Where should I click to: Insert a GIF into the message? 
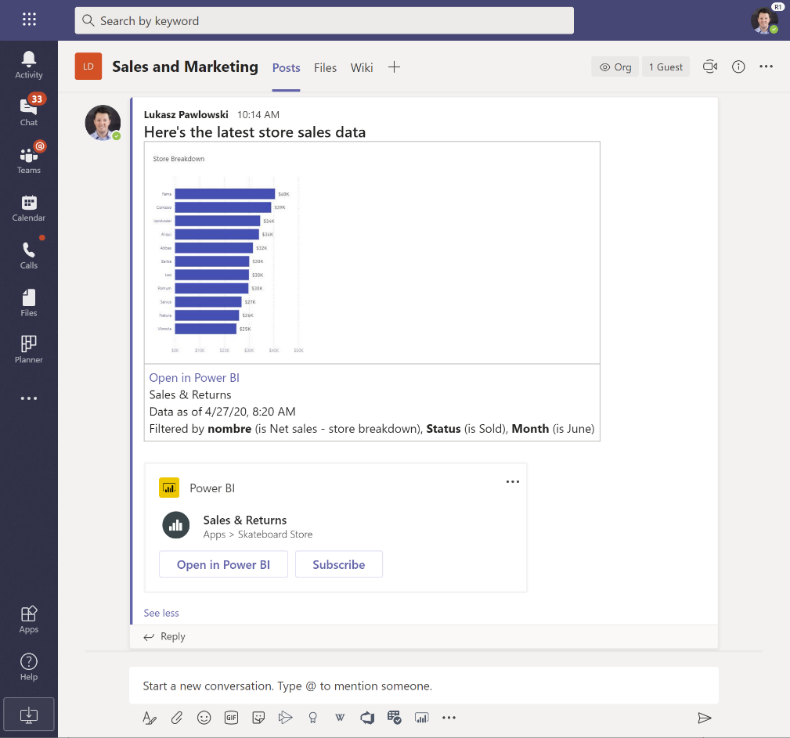point(231,717)
